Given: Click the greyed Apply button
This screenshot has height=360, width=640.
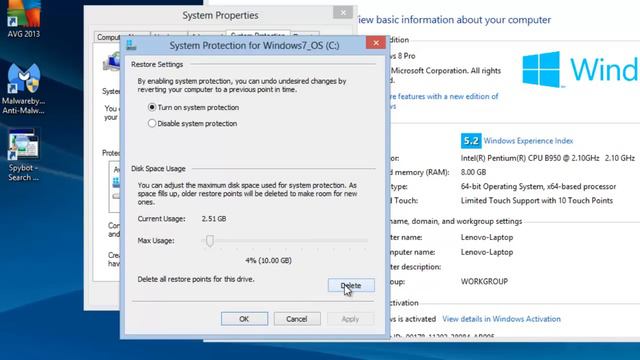Looking at the screenshot, I should click(x=350, y=319).
